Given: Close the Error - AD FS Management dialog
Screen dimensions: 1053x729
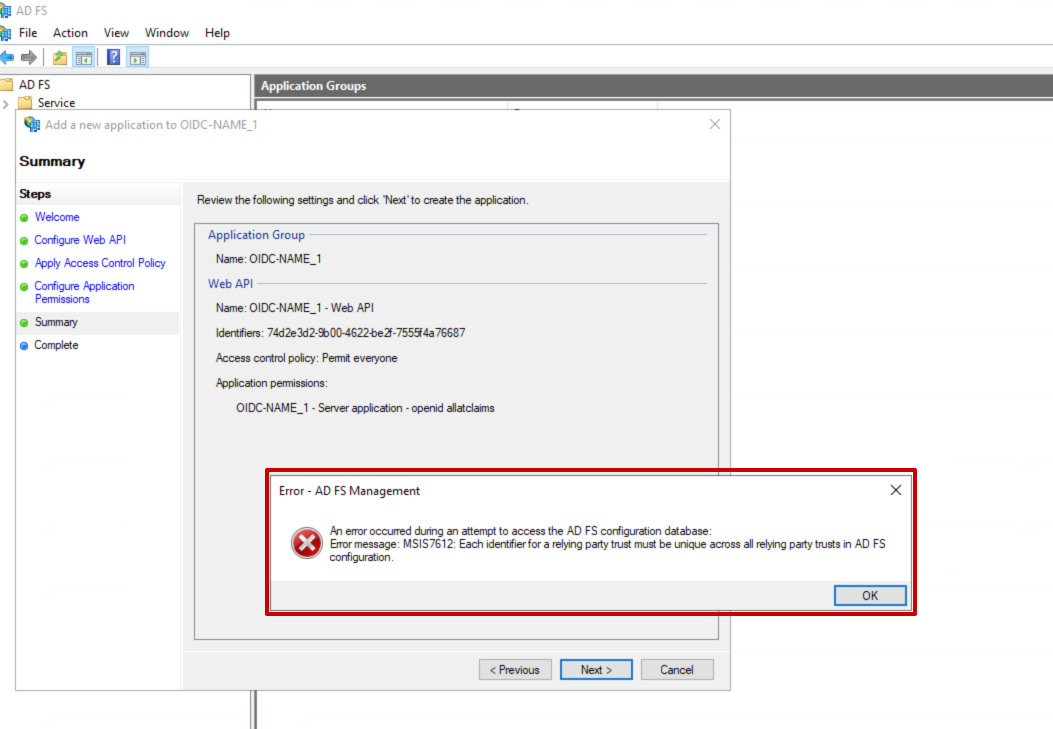Looking at the screenshot, I should (896, 490).
